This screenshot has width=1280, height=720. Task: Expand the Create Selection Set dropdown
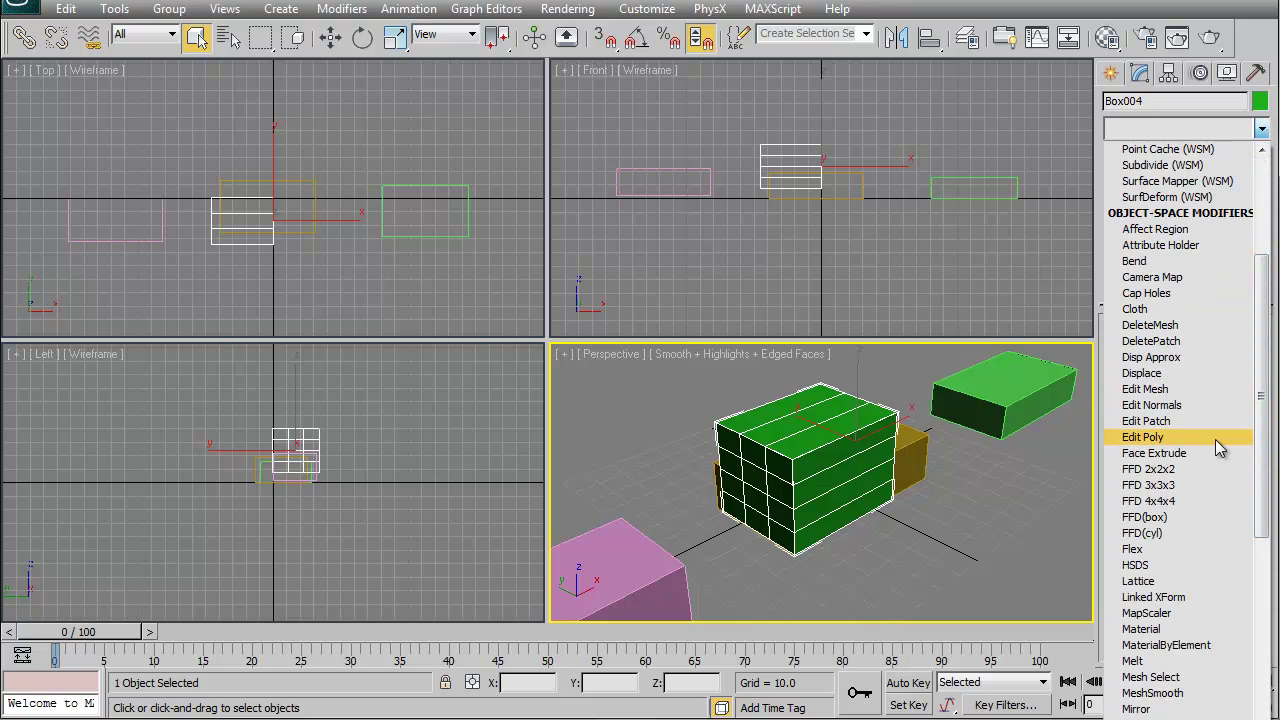coord(866,34)
